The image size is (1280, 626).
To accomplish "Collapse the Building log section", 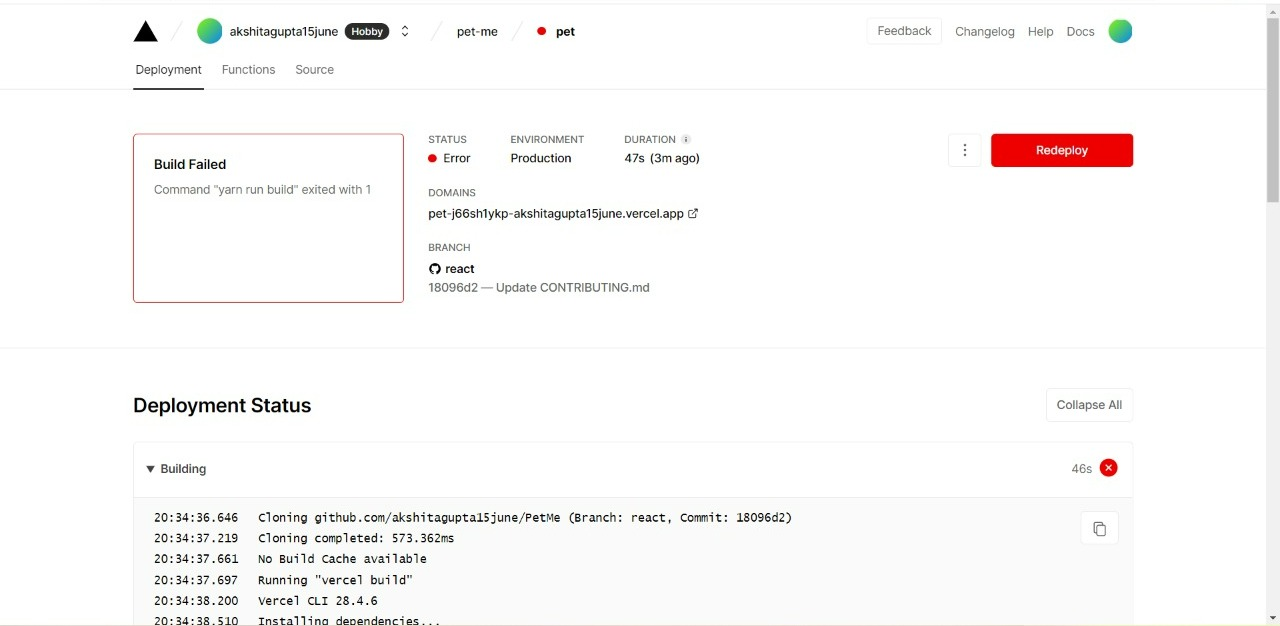I will point(150,468).
